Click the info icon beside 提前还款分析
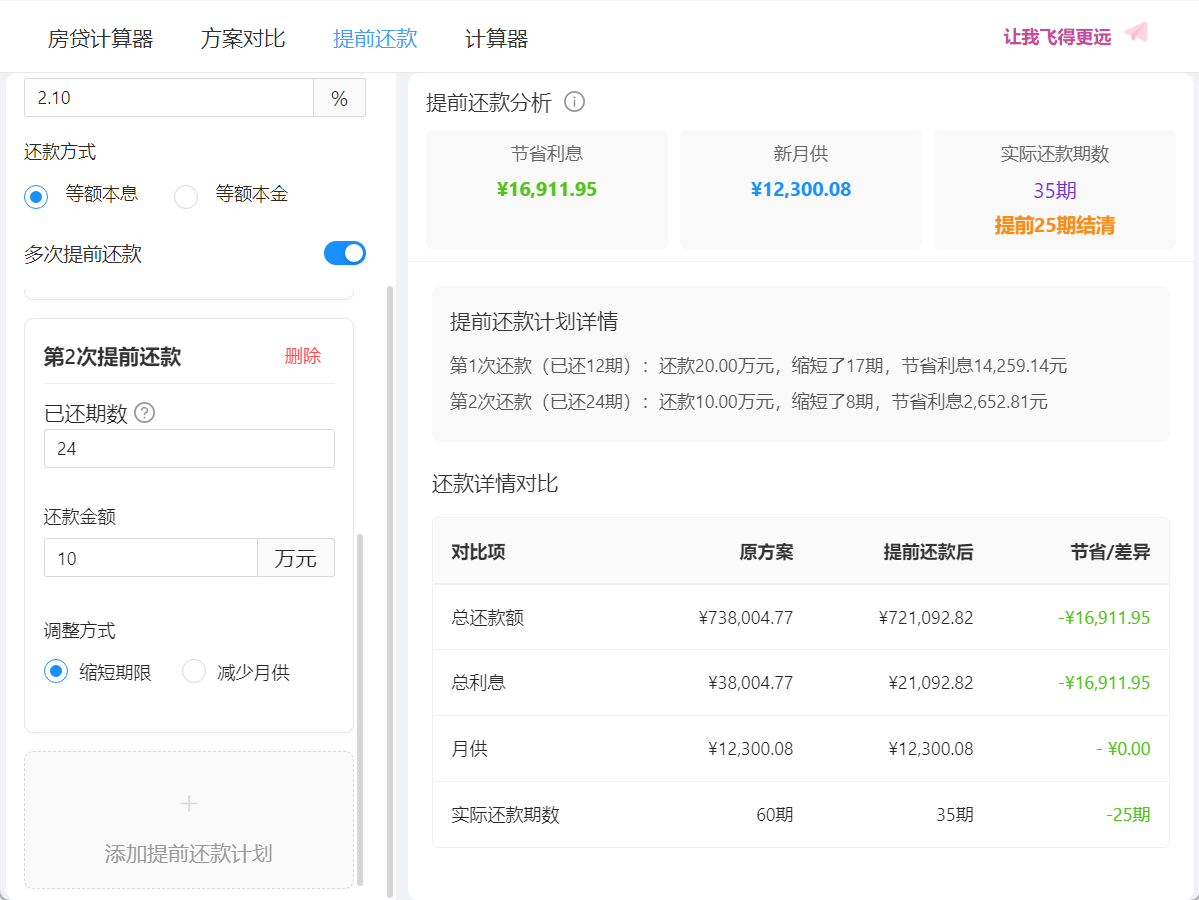Screen dimensions: 1199x900 point(574,102)
